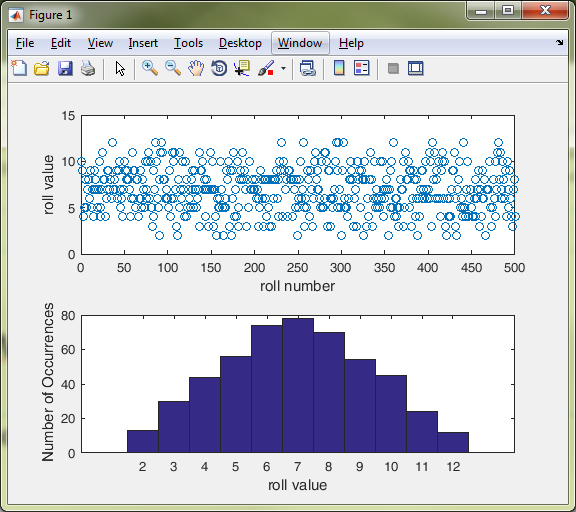Open the Help menu
This screenshot has height=512, width=576.
(351, 43)
